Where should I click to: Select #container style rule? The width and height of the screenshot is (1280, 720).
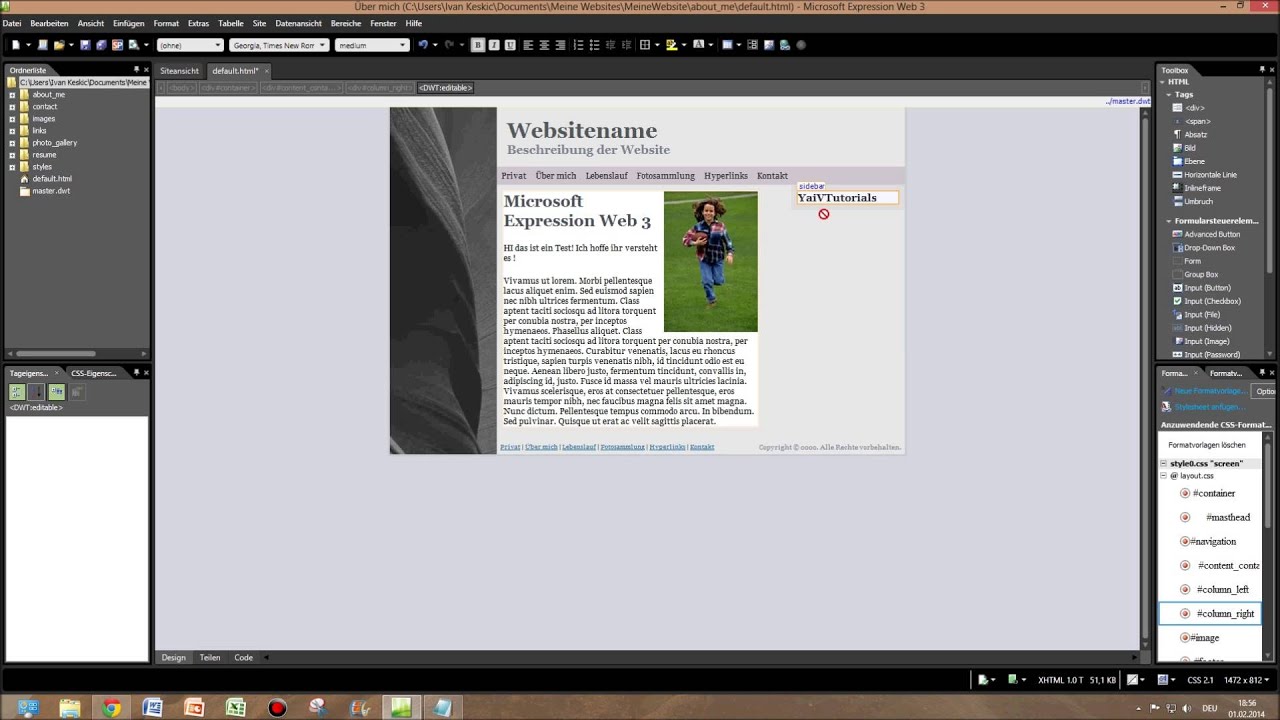click(x=1213, y=493)
